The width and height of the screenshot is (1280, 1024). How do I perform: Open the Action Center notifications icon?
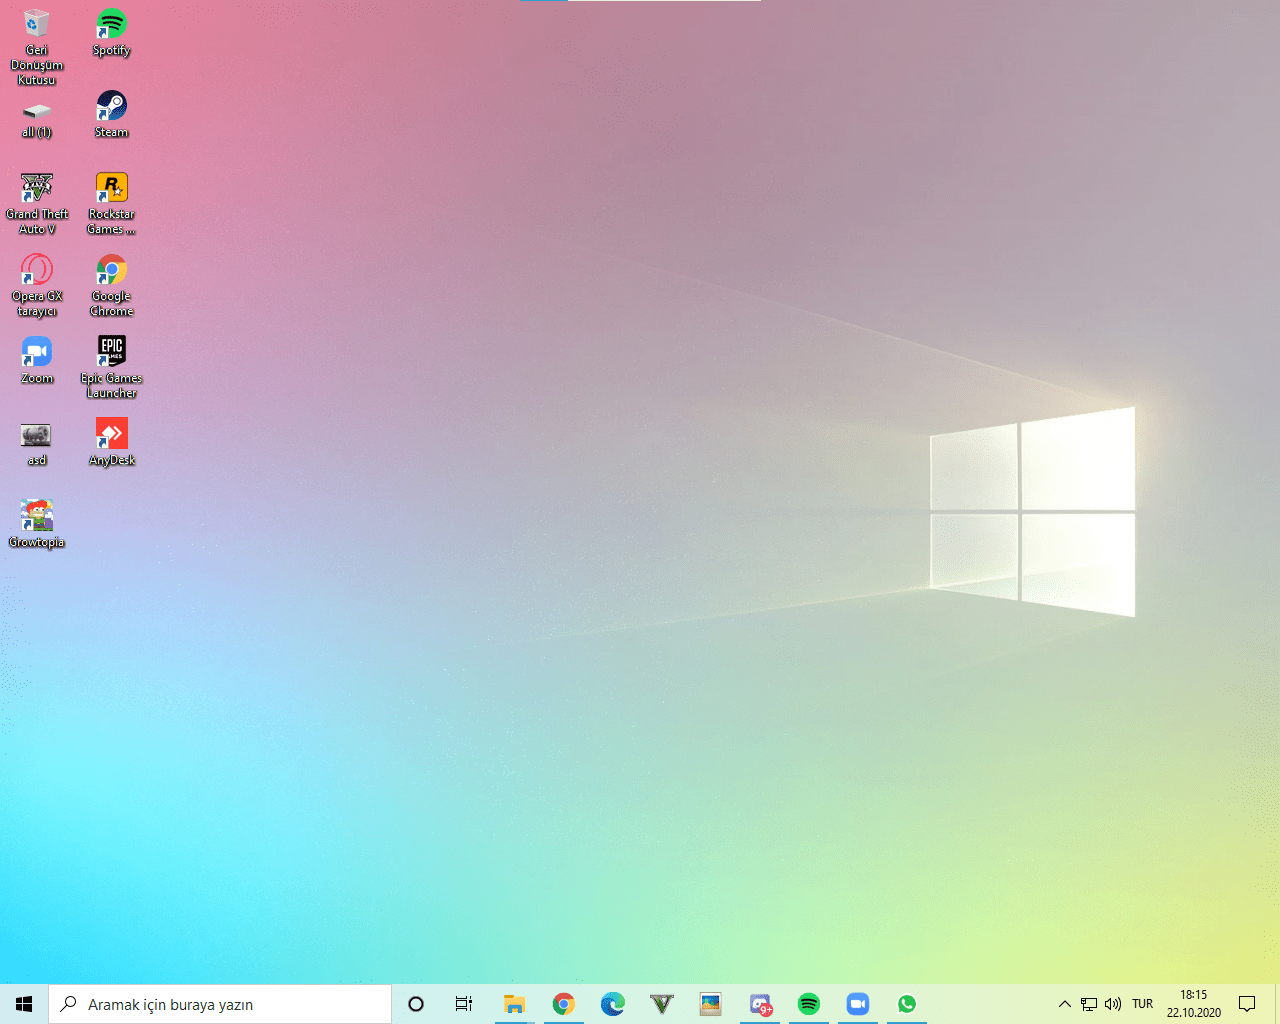[1247, 1004]
